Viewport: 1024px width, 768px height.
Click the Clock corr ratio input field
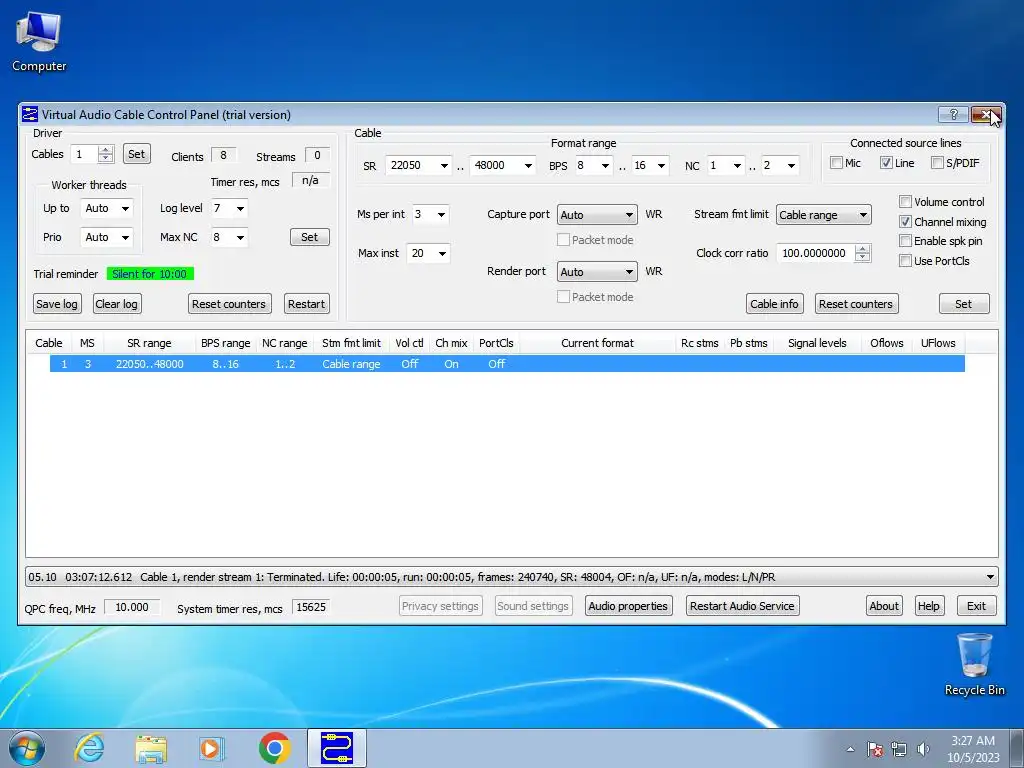click(816, 253)
